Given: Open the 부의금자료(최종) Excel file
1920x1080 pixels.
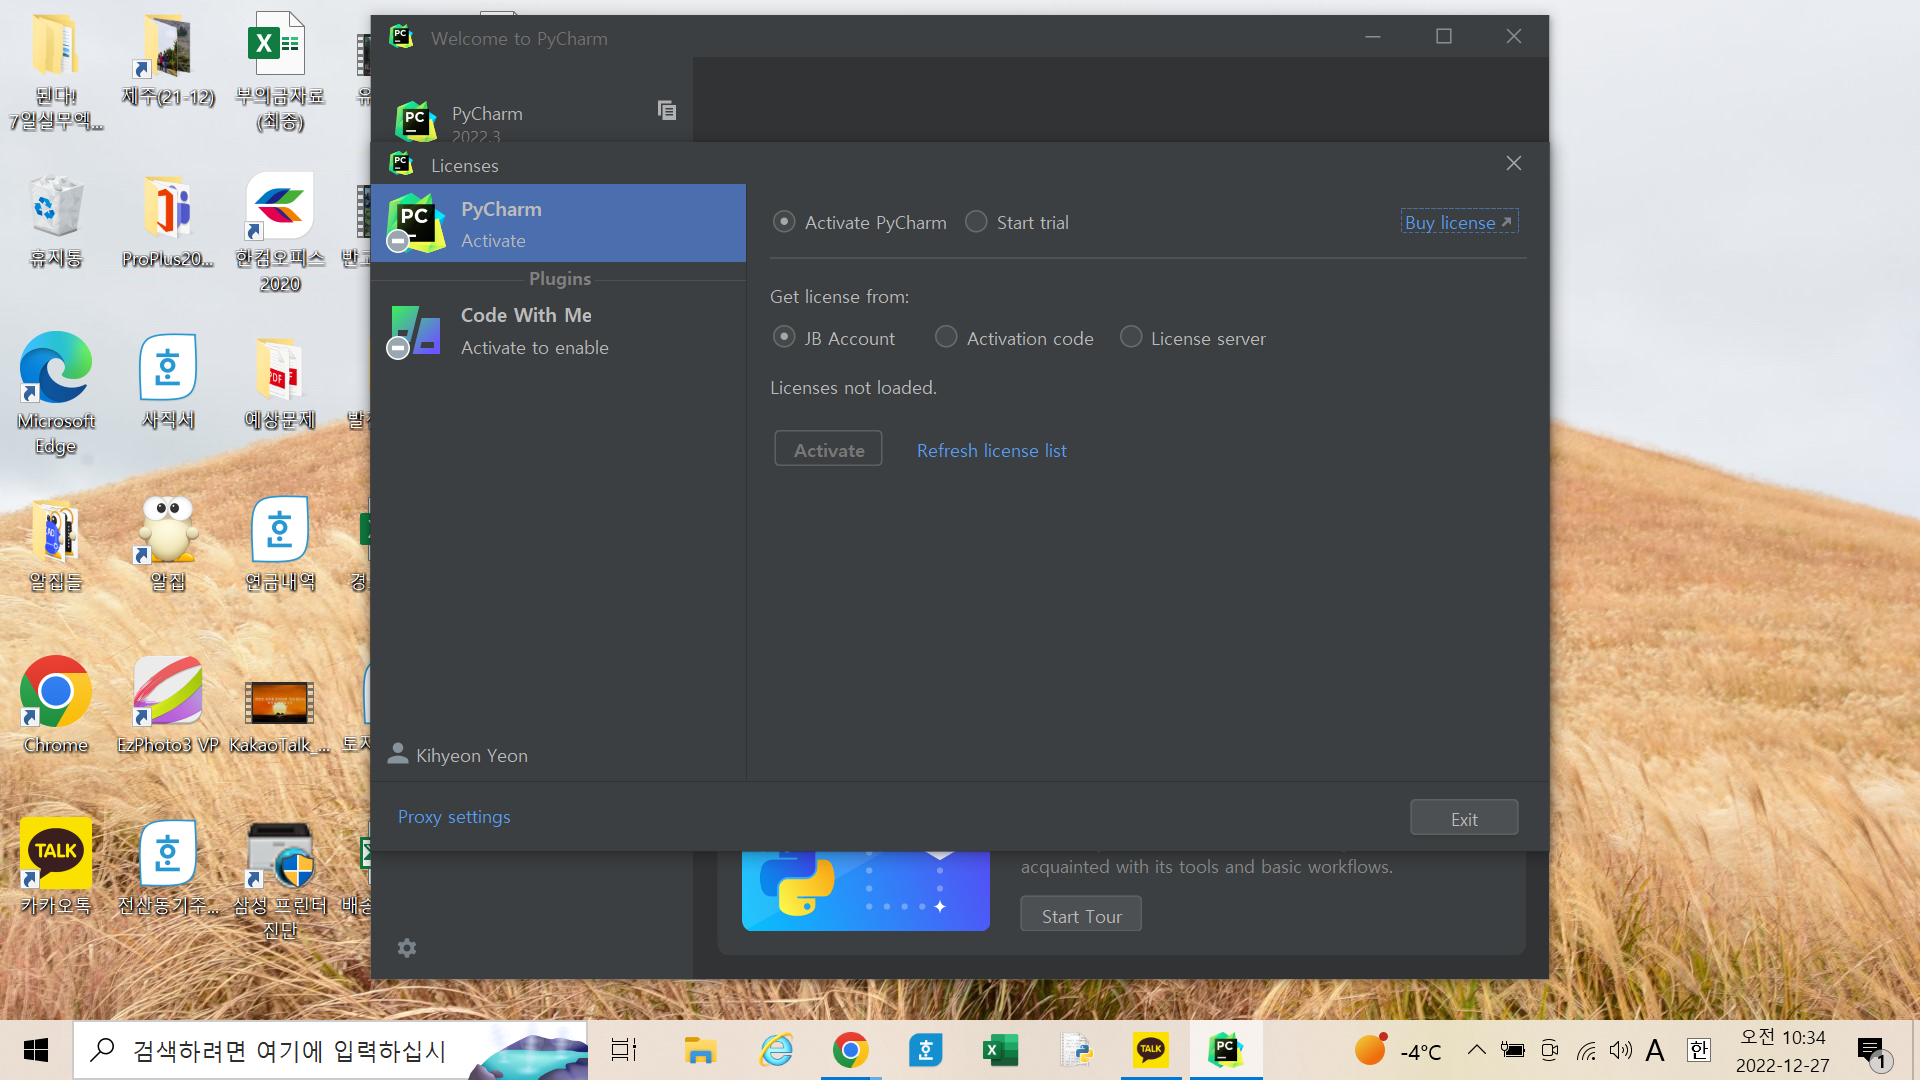Looking at the screenshot, I should (280, 72).
